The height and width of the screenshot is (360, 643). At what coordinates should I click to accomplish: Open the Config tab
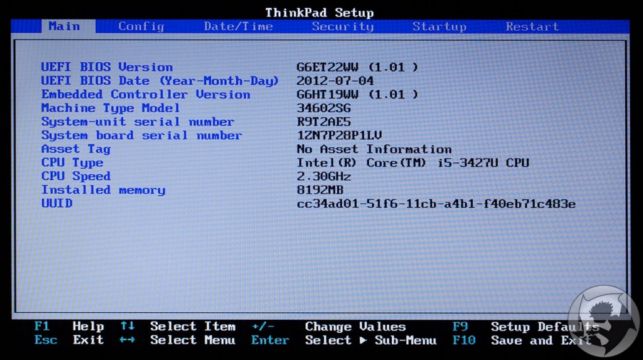[x=141, y=27]
